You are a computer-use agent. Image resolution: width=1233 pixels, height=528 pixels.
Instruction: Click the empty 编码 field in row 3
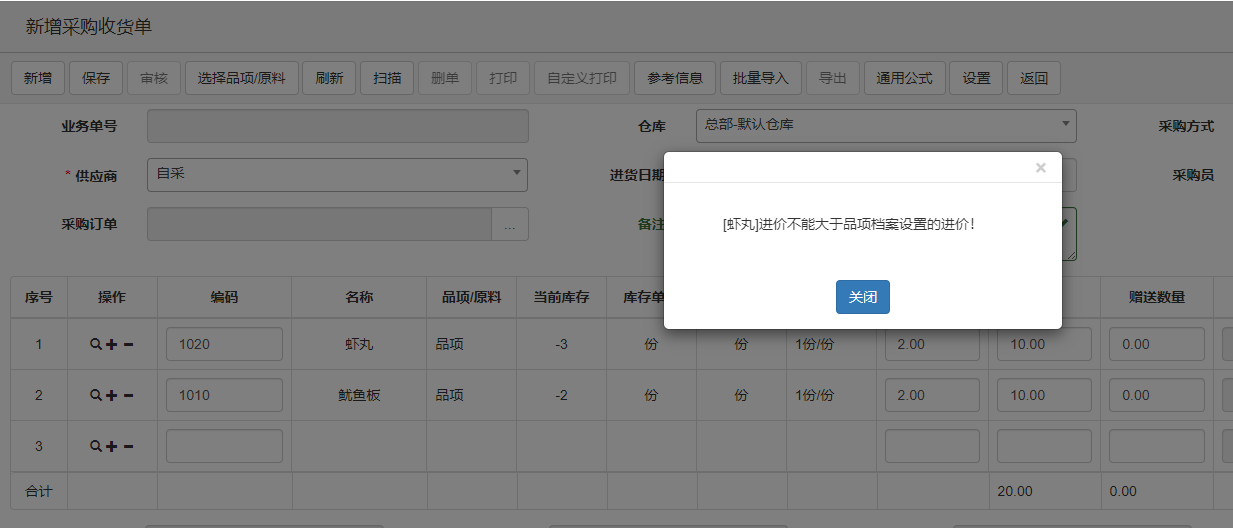(224, 446)
